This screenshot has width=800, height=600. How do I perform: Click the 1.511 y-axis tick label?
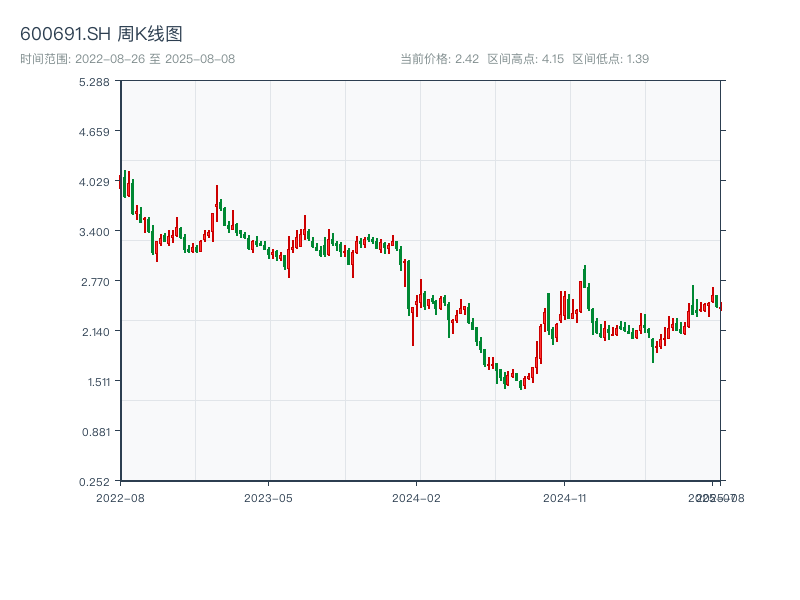pos(94,381)
